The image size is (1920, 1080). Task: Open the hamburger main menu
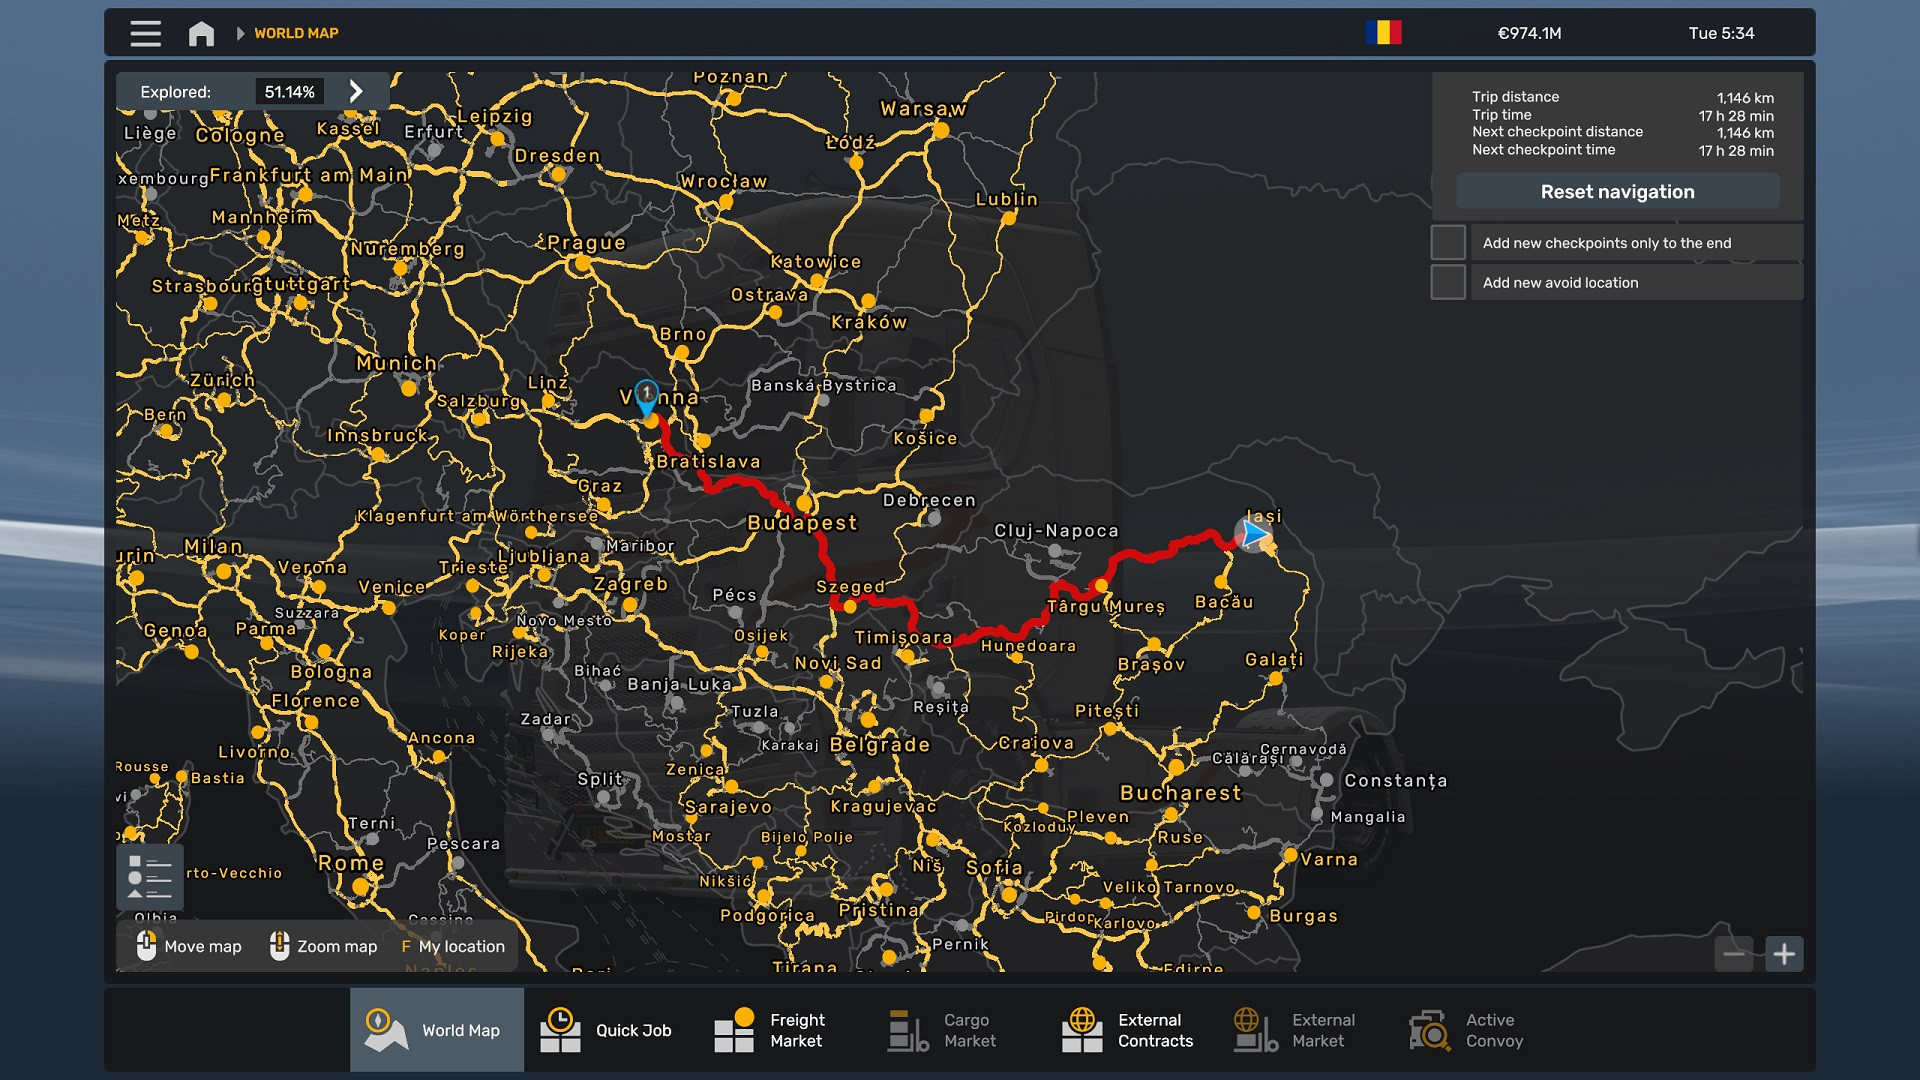[x=145, y=33]
